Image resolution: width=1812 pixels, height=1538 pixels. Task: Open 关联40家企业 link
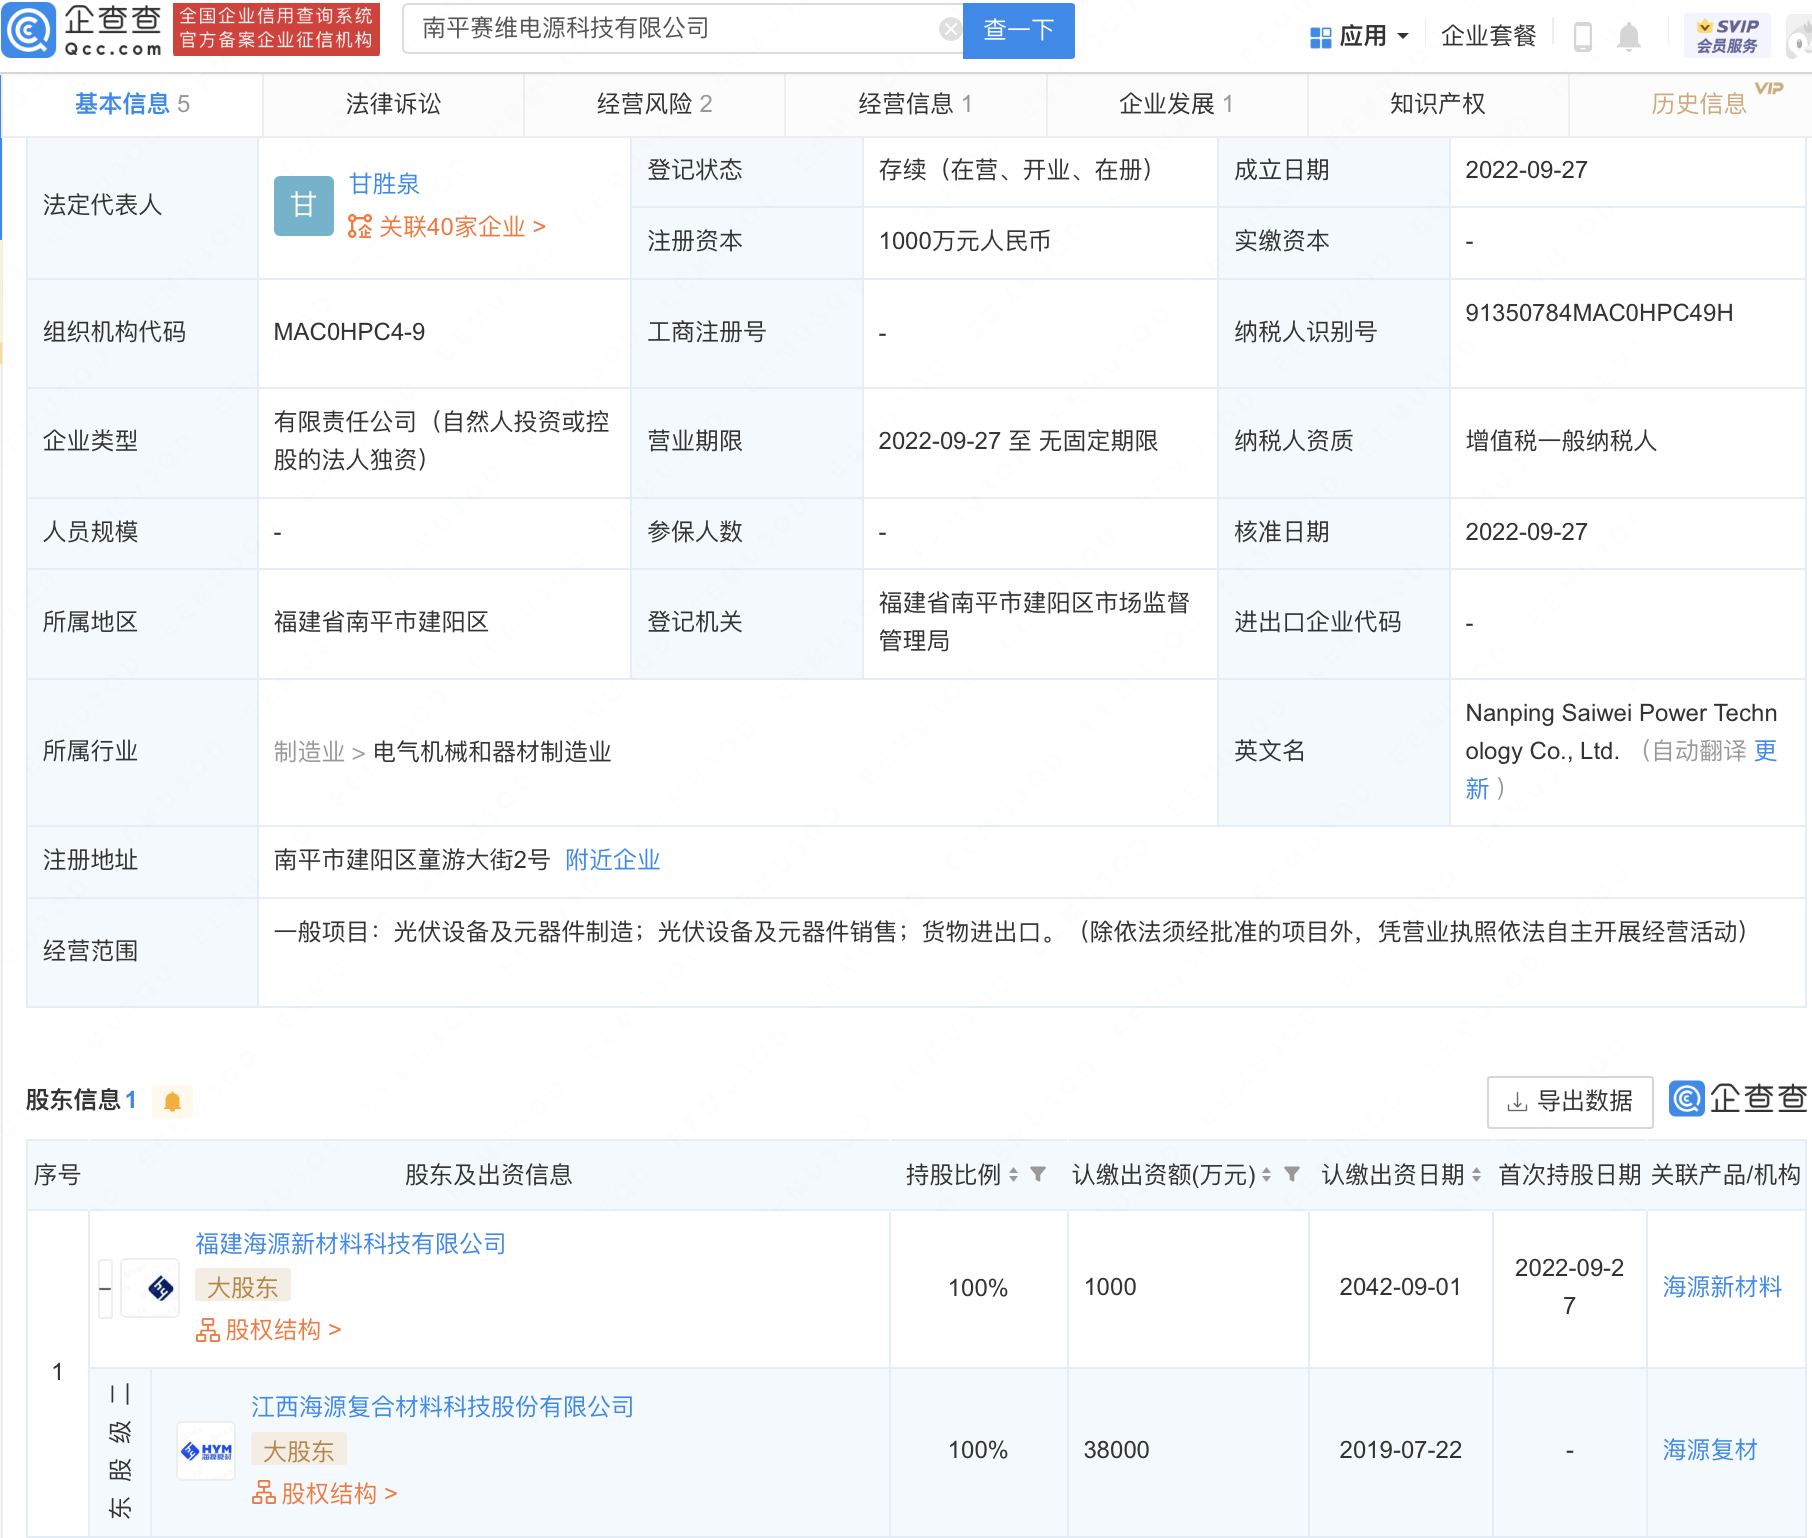pyautogui.click(x=447, y=227)
